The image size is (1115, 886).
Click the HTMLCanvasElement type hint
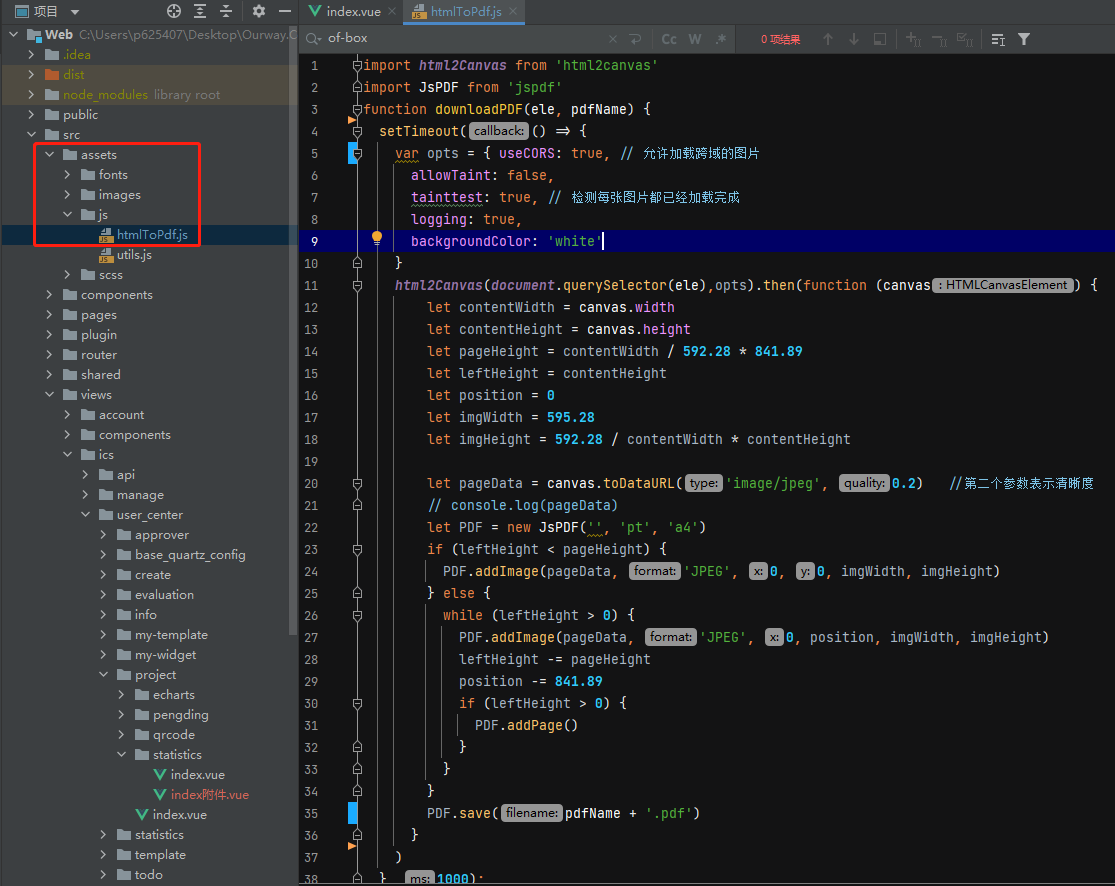1002,285
